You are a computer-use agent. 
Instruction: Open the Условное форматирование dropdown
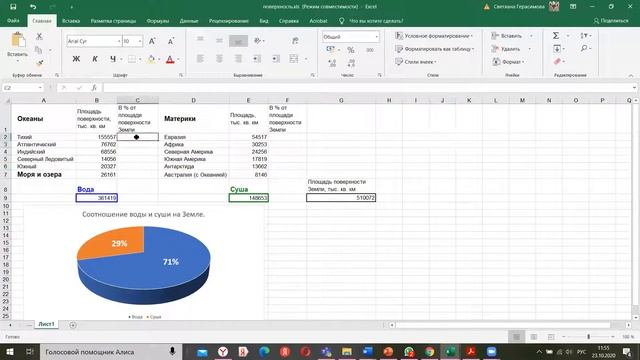tap(434, 36)
